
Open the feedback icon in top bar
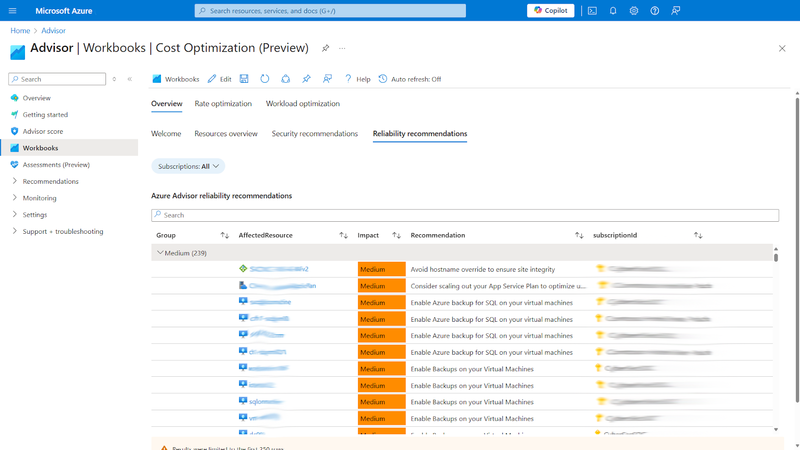point(676,11)
